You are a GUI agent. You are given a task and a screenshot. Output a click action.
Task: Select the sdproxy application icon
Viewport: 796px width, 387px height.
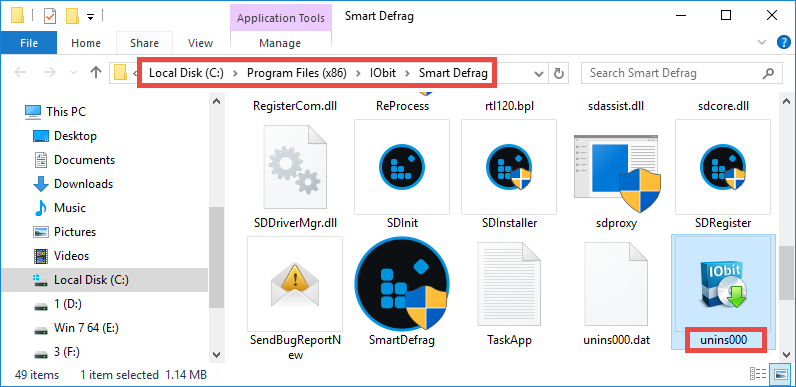coord(617,173)
